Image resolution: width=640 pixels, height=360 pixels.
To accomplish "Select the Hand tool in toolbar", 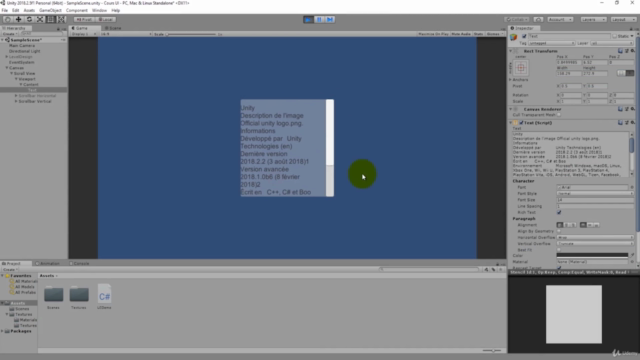I will (7, 19).
